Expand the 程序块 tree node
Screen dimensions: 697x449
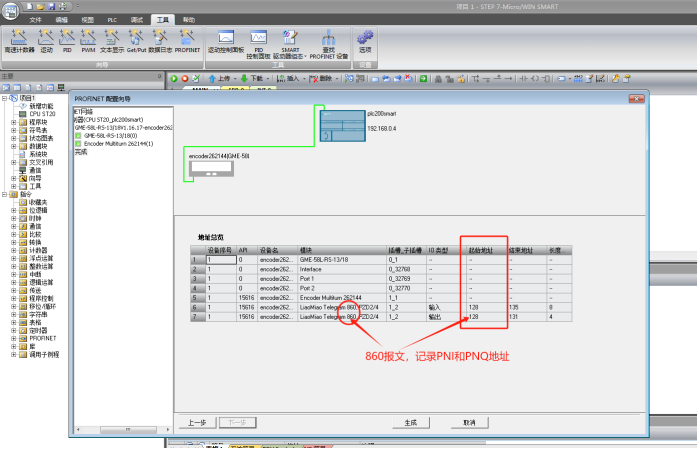13,122
